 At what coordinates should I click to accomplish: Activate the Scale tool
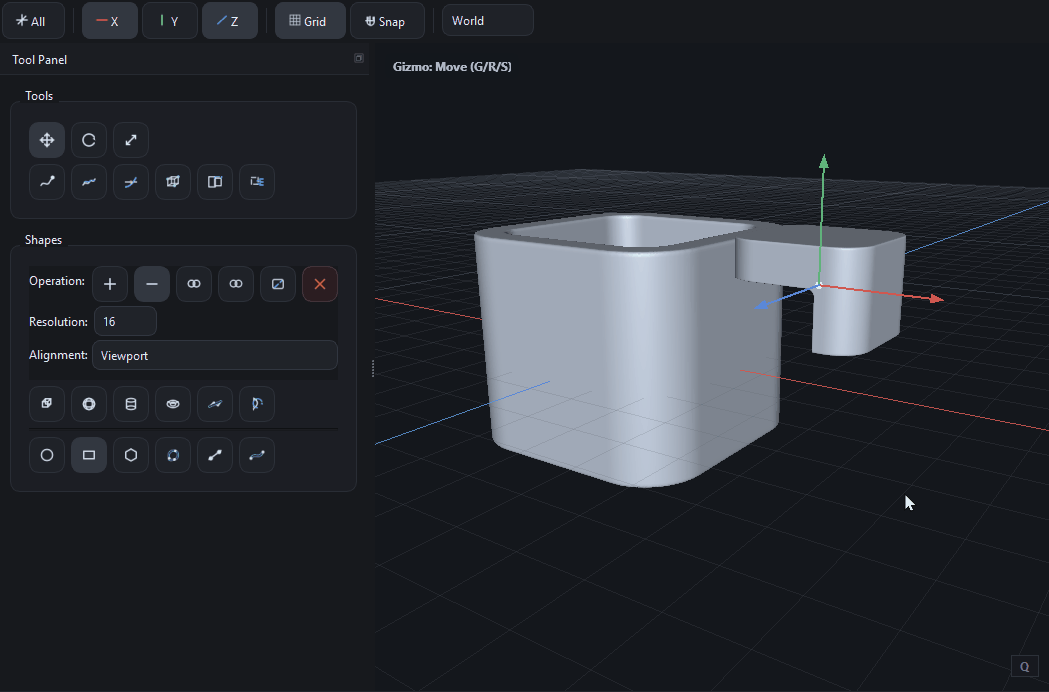click(130, 140)
